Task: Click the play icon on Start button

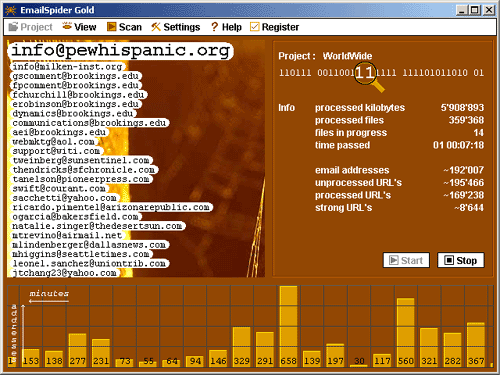Action: click(x=394, y=260)
